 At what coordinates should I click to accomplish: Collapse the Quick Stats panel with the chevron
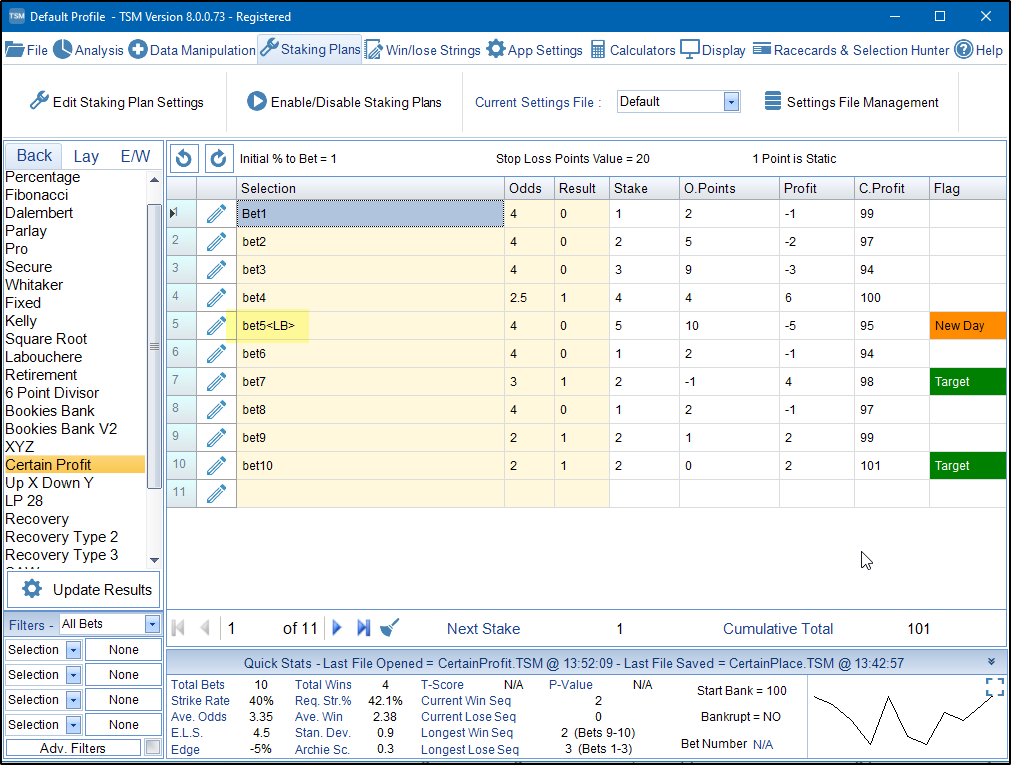click(991, 662)
